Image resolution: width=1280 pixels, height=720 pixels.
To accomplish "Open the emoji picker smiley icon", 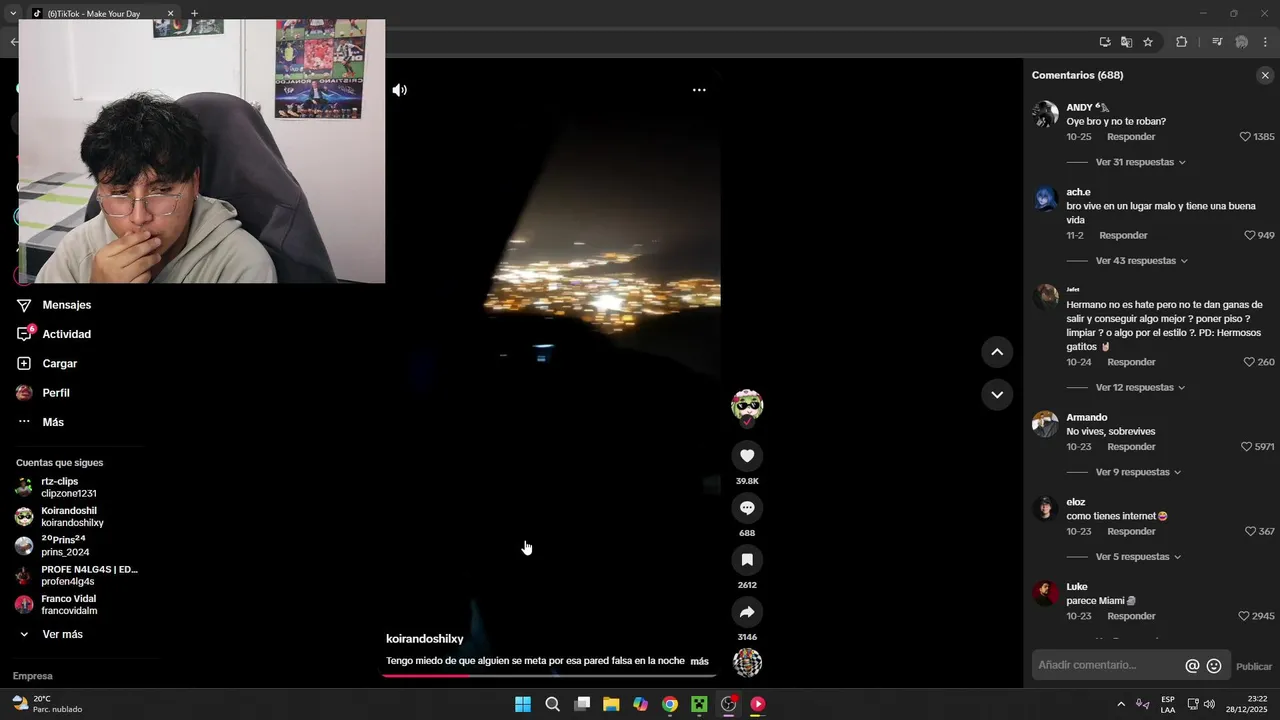I will [1214, 666].
